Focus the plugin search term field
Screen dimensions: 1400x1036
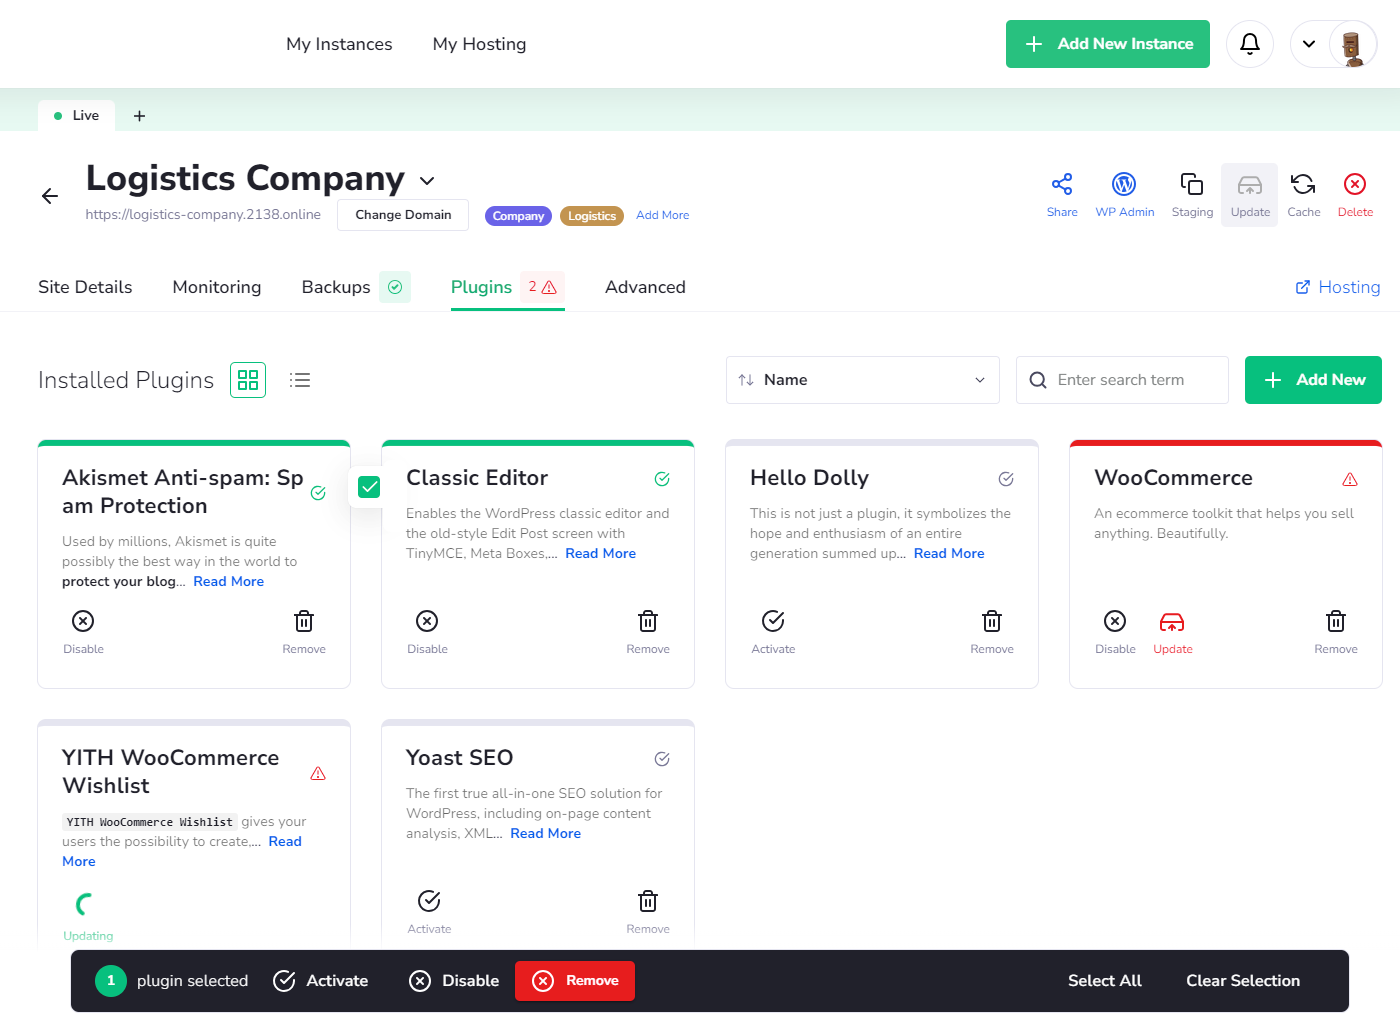pyautogui.click(x=1122, y=380)
